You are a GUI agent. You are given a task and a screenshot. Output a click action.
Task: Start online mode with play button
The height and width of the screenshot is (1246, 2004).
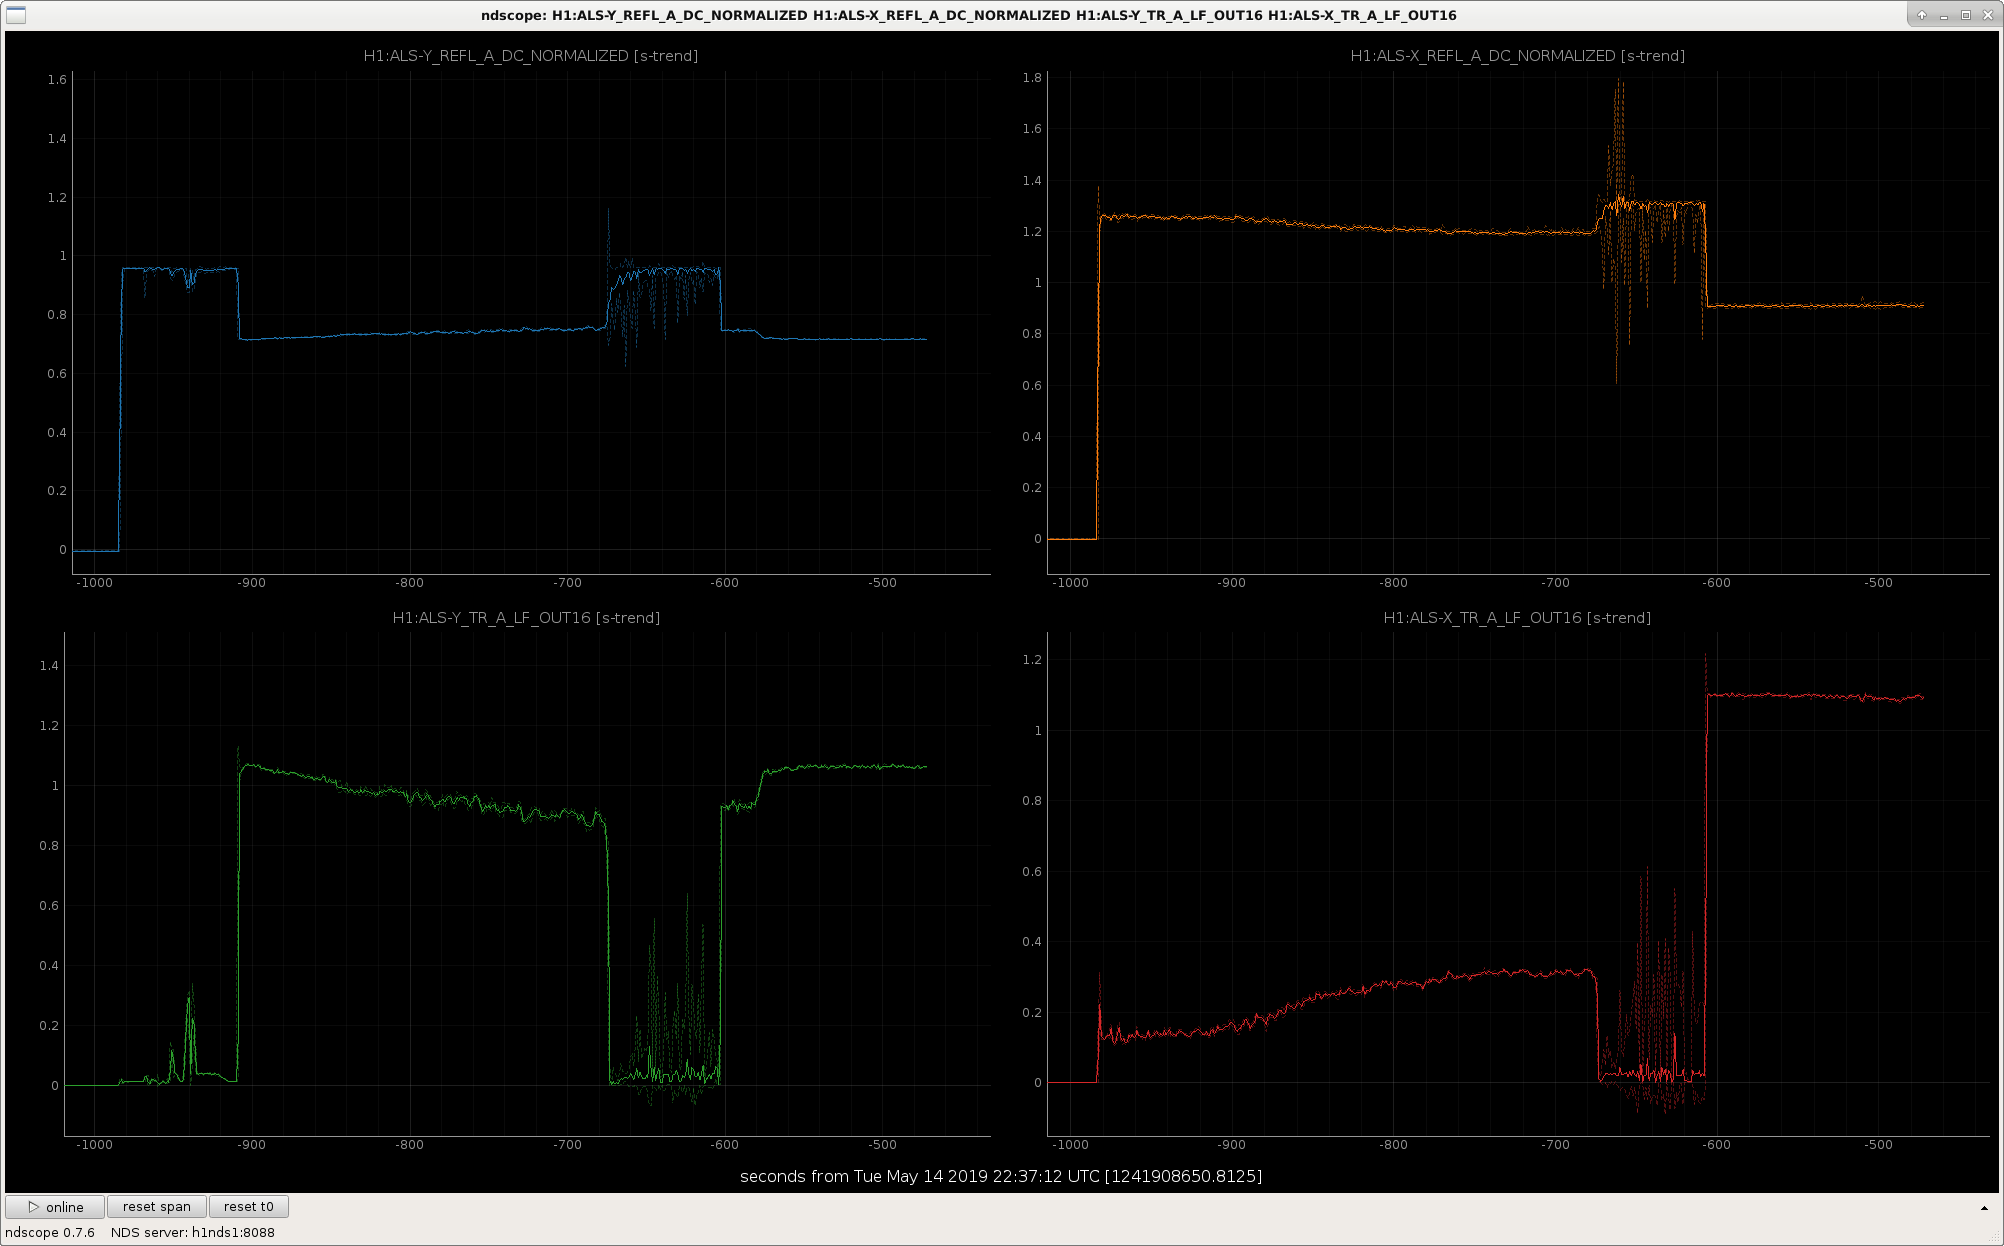coord(55,1206)
